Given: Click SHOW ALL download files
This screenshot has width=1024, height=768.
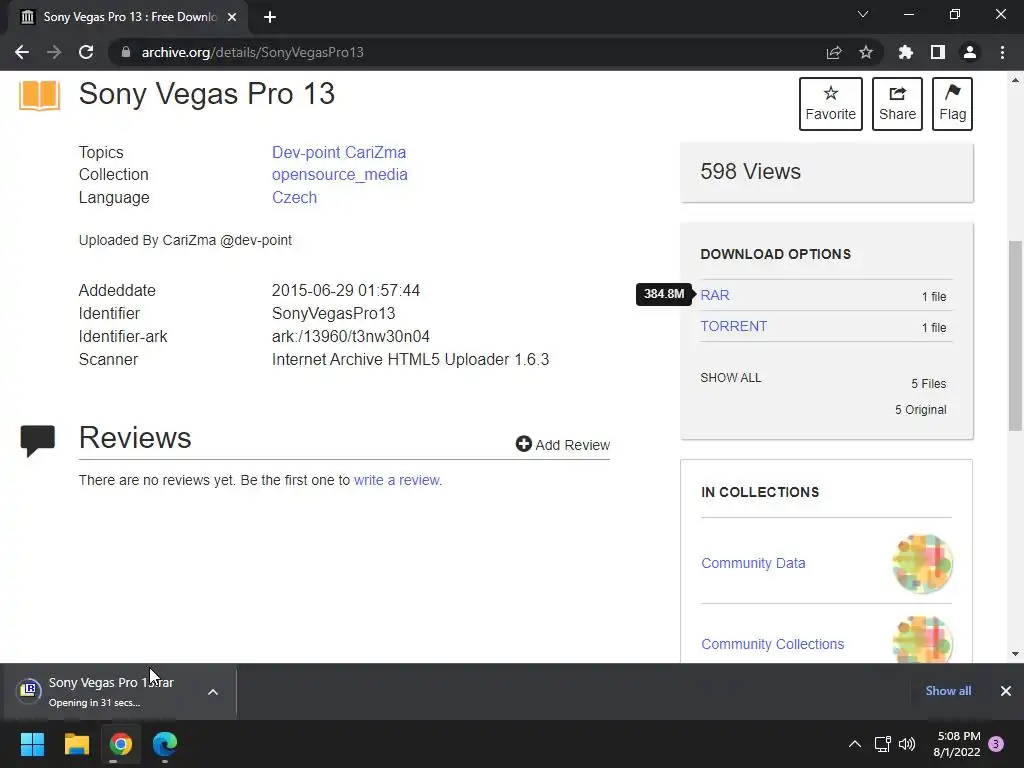Looking at the screenshot, I should point(731,377).
